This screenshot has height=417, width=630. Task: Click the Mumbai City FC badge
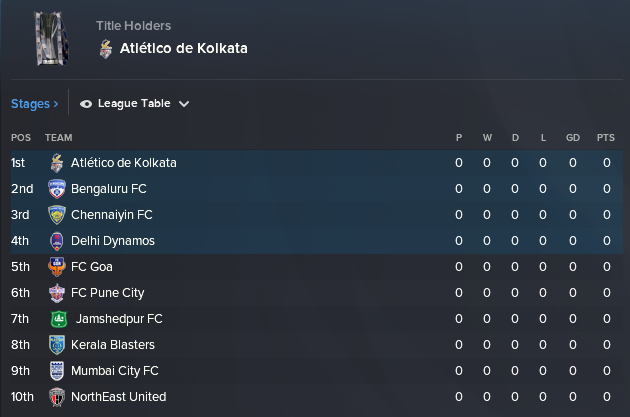tap(57, 371)
